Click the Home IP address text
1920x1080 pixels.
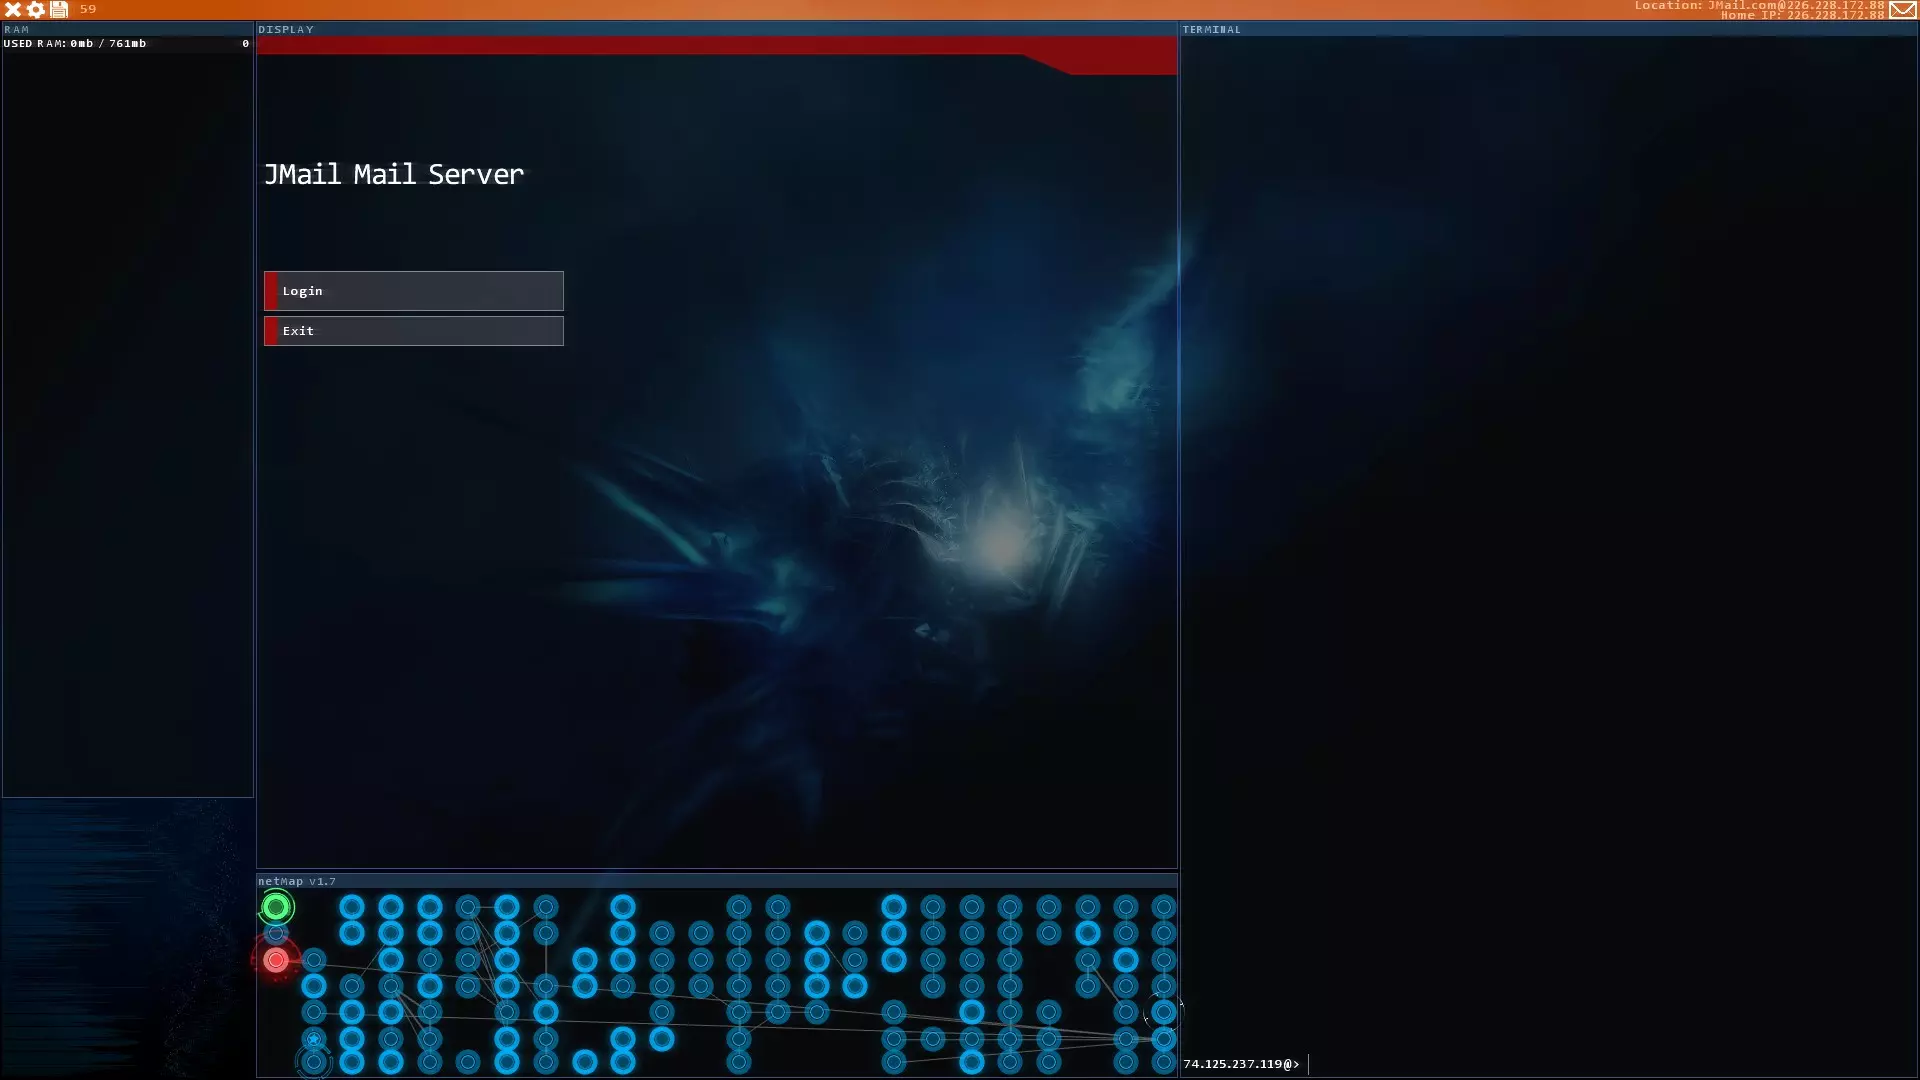point(1801,15)
